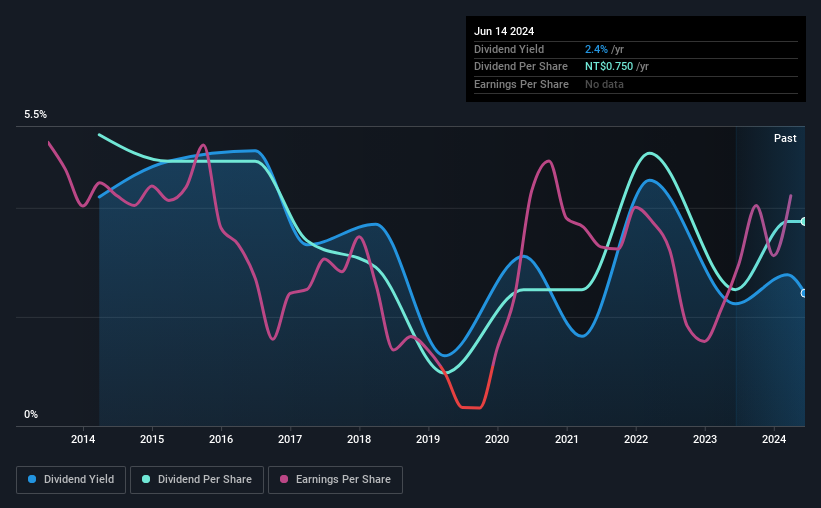Image resolution: width=821 pixels, height=508 pixels.
Task: Click the 2023 x-axis label
Action: [x=705, y=439]
